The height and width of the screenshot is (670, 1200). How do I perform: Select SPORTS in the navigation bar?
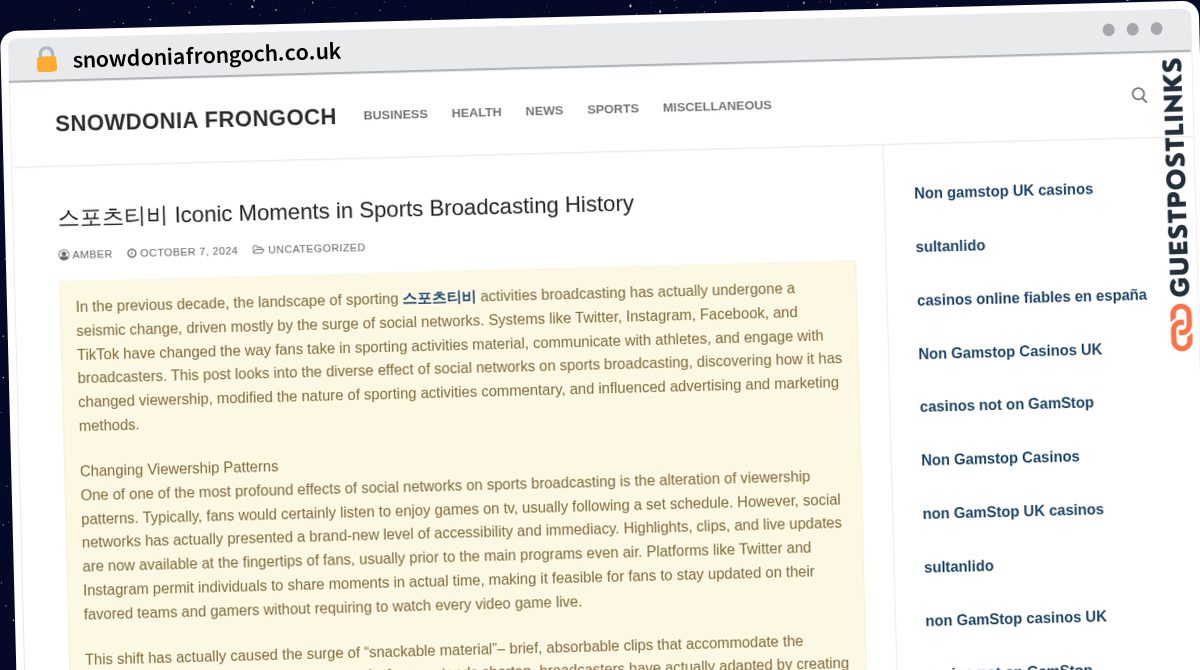point(612,108)
